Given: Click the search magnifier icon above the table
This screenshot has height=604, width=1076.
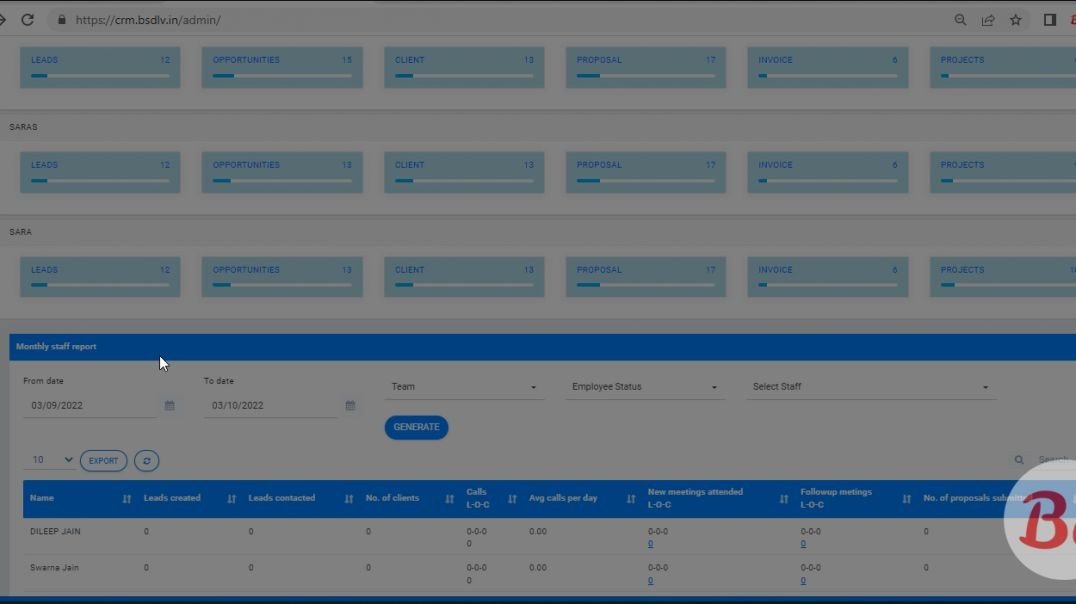Looking at the screenshot, I should point(1019,459).
